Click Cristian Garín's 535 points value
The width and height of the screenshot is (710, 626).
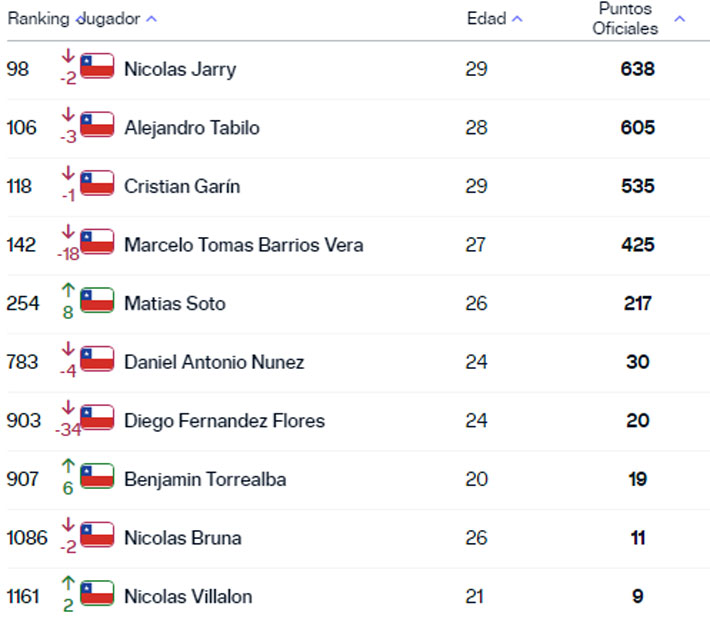(638, 187)
